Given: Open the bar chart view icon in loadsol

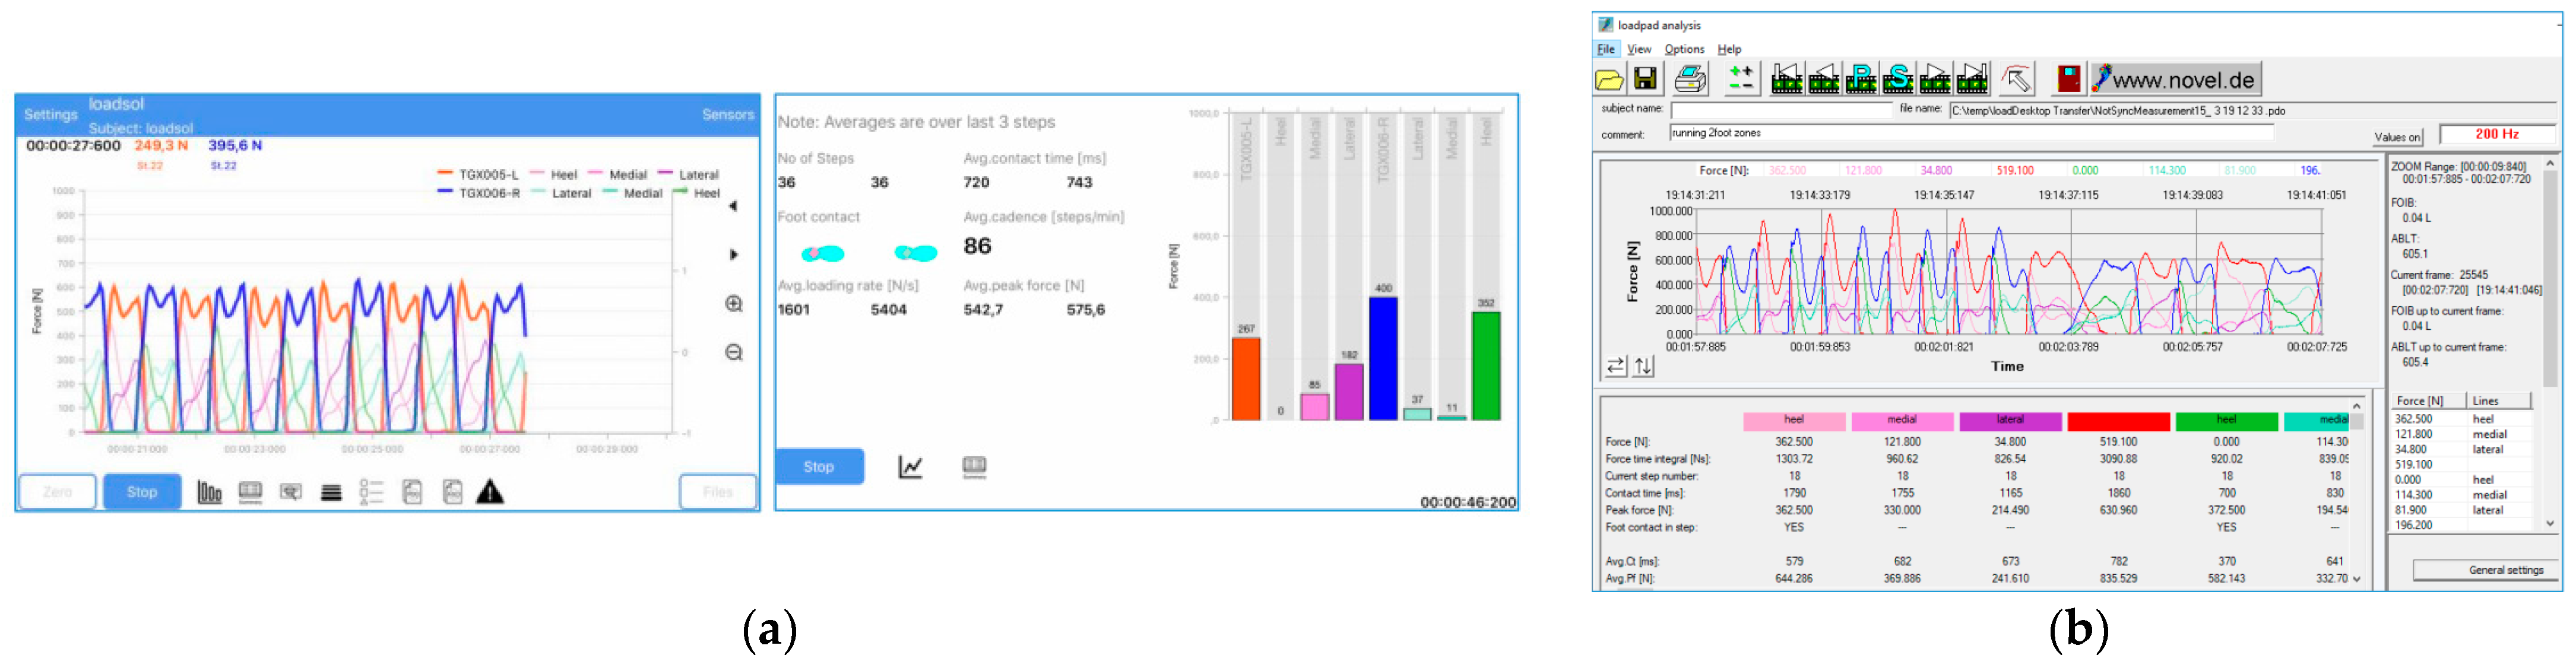Looking at the screenshot, I should click(209, 492).
